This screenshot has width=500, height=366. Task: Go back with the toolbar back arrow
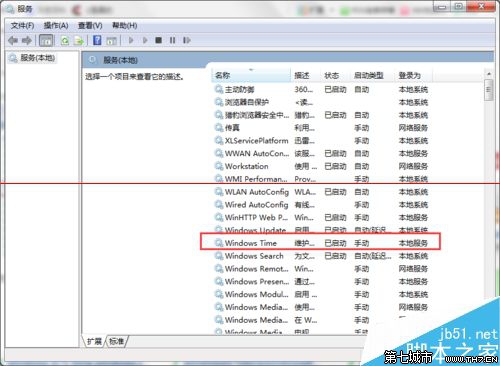13,40
